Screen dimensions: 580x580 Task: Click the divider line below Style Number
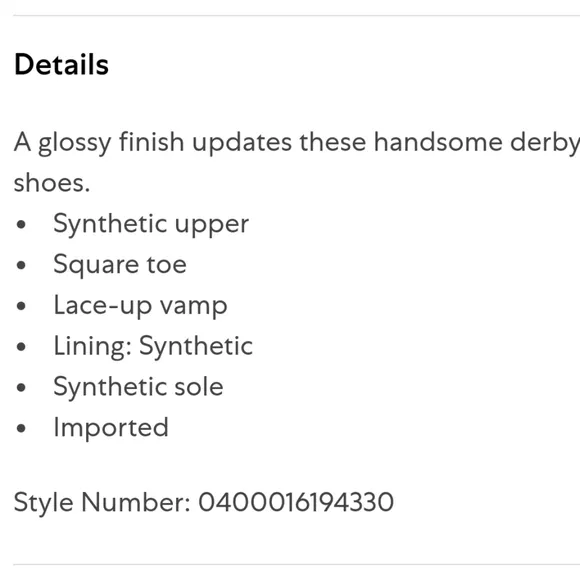(297, 565)
